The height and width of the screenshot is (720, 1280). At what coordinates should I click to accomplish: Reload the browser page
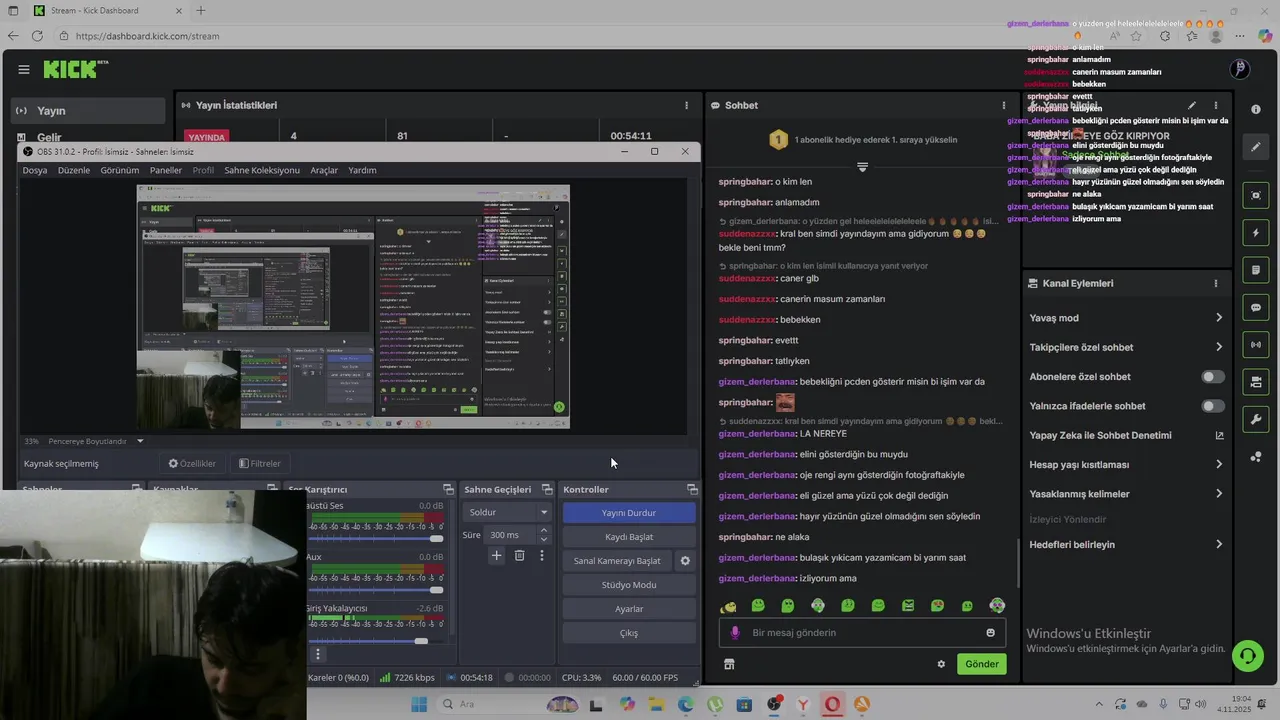click(x=37, y=36)
